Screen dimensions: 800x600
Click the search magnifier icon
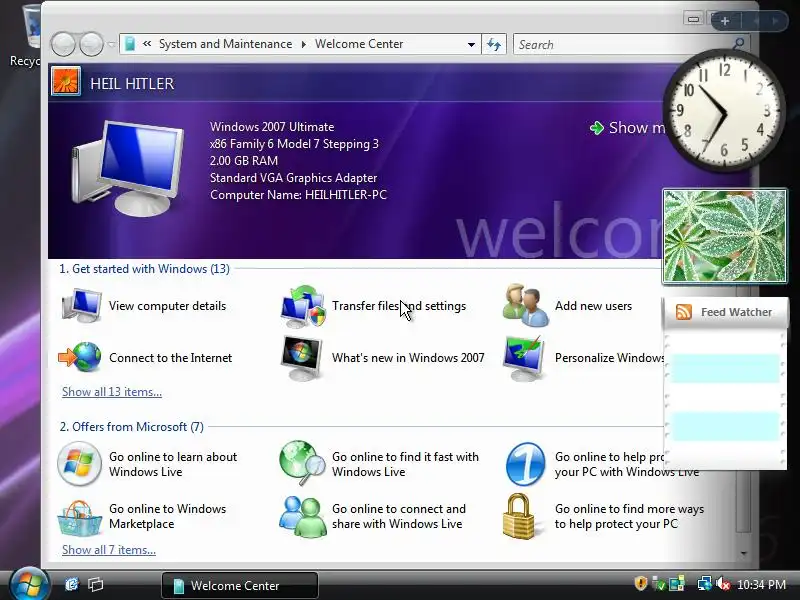pos(738,44)
